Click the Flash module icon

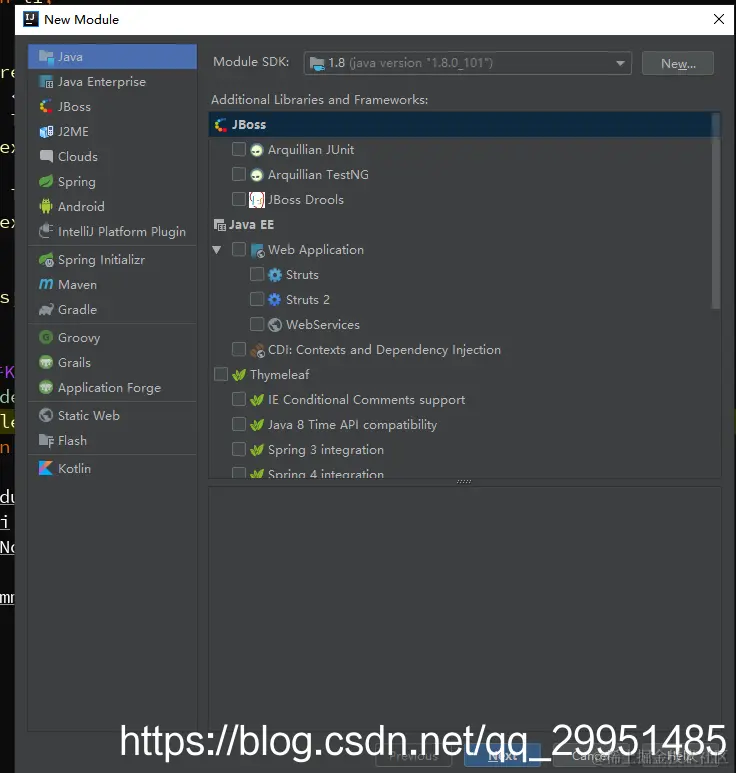click(46, 440)
